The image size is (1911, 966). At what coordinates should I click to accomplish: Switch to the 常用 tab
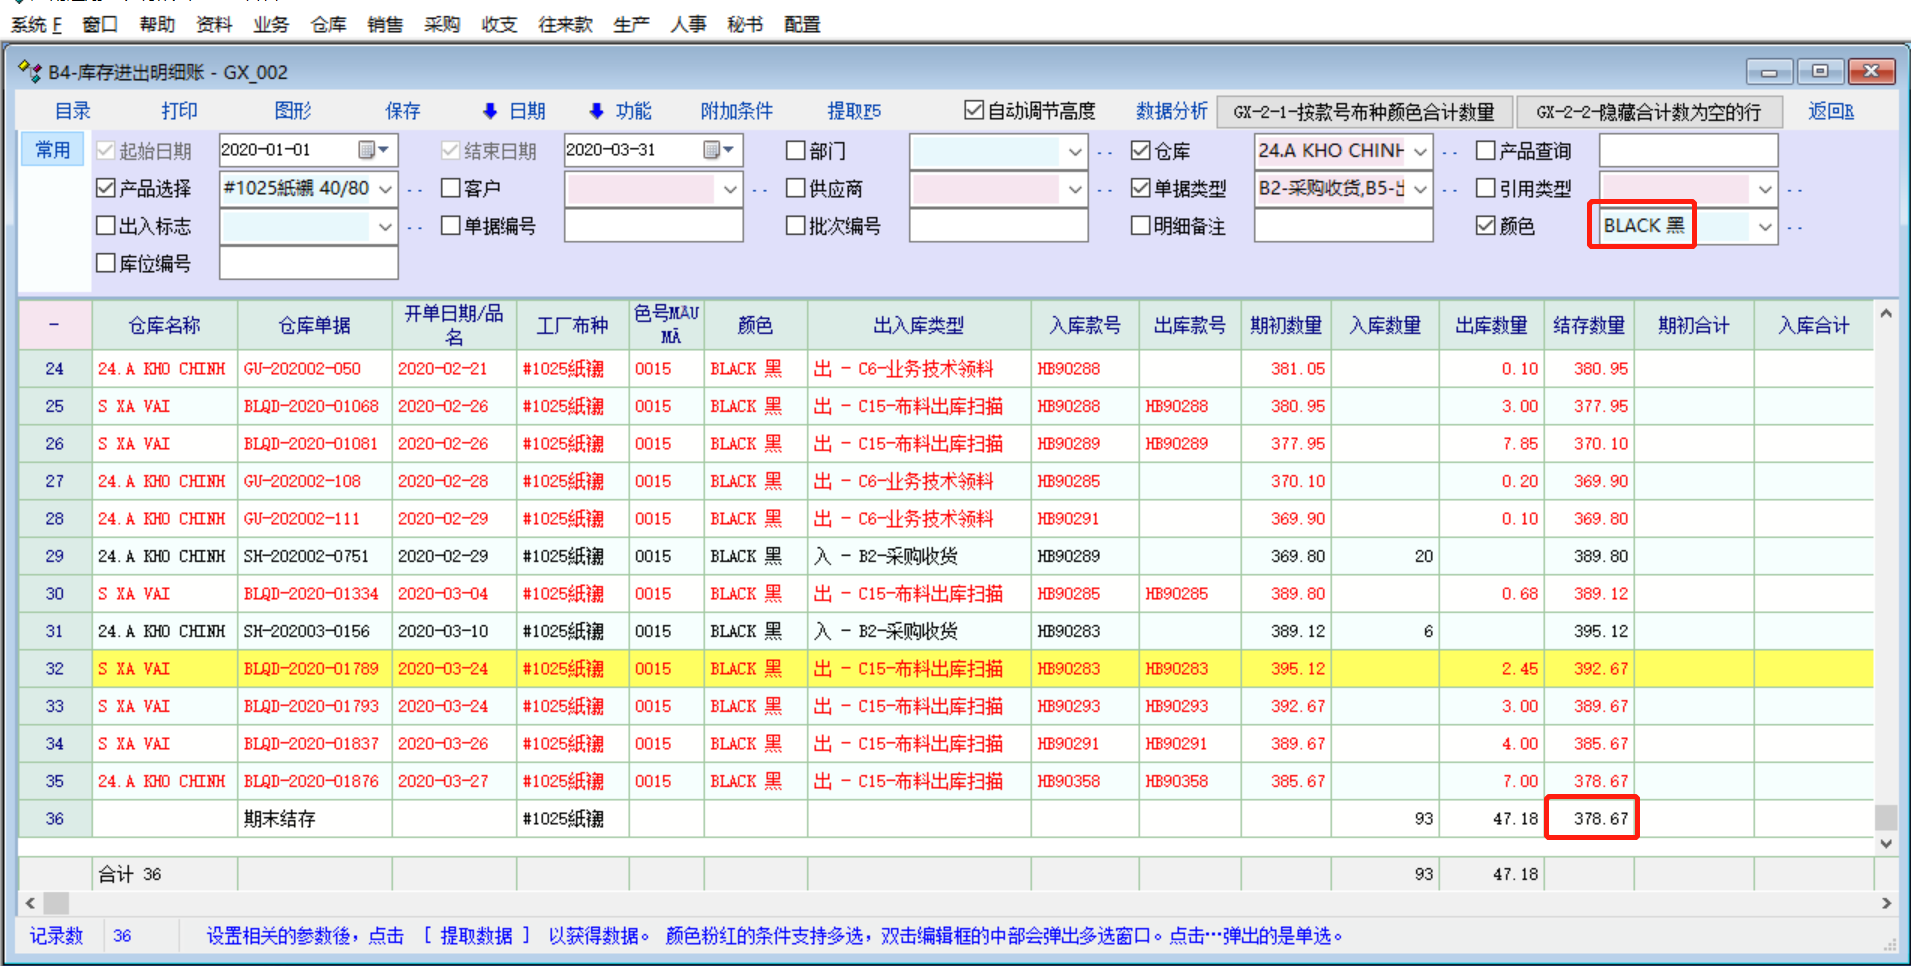click(x=53, y=150)
